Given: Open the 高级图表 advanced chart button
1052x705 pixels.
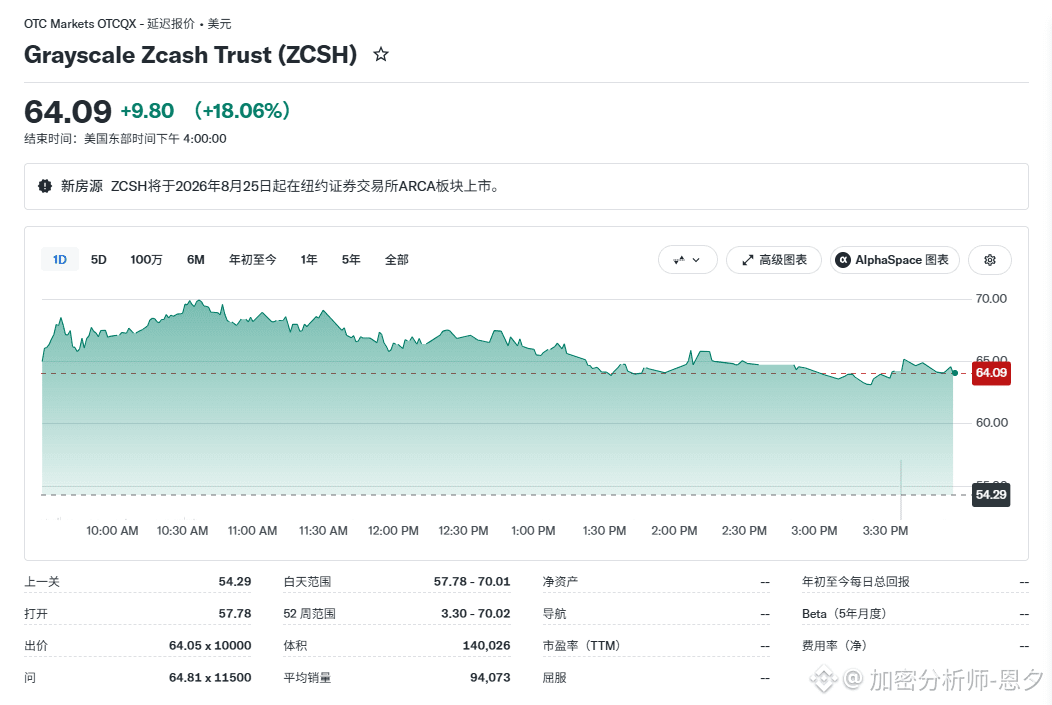Looking at the screenshot, I should (x=774, y=260).
